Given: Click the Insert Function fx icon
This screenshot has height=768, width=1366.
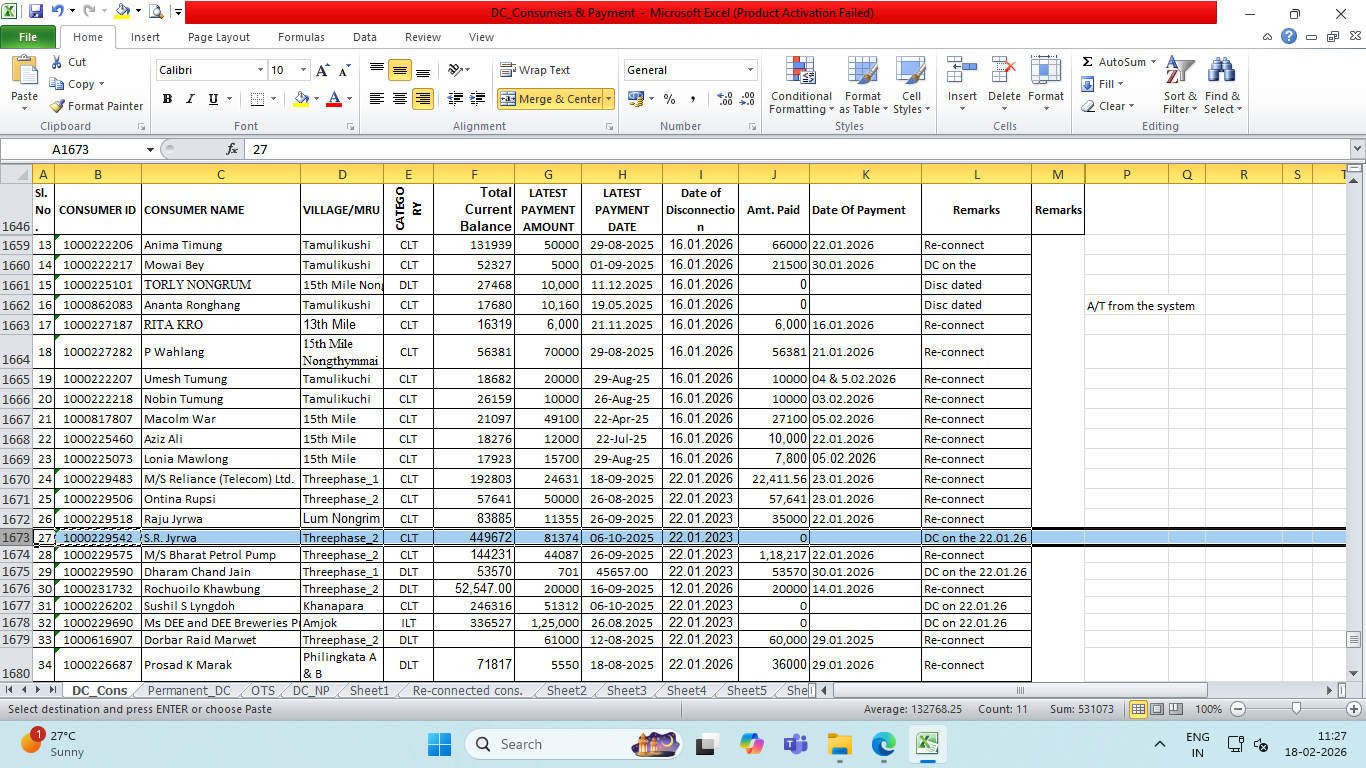Looking at the screenshot, I should (x=232, y=149).
